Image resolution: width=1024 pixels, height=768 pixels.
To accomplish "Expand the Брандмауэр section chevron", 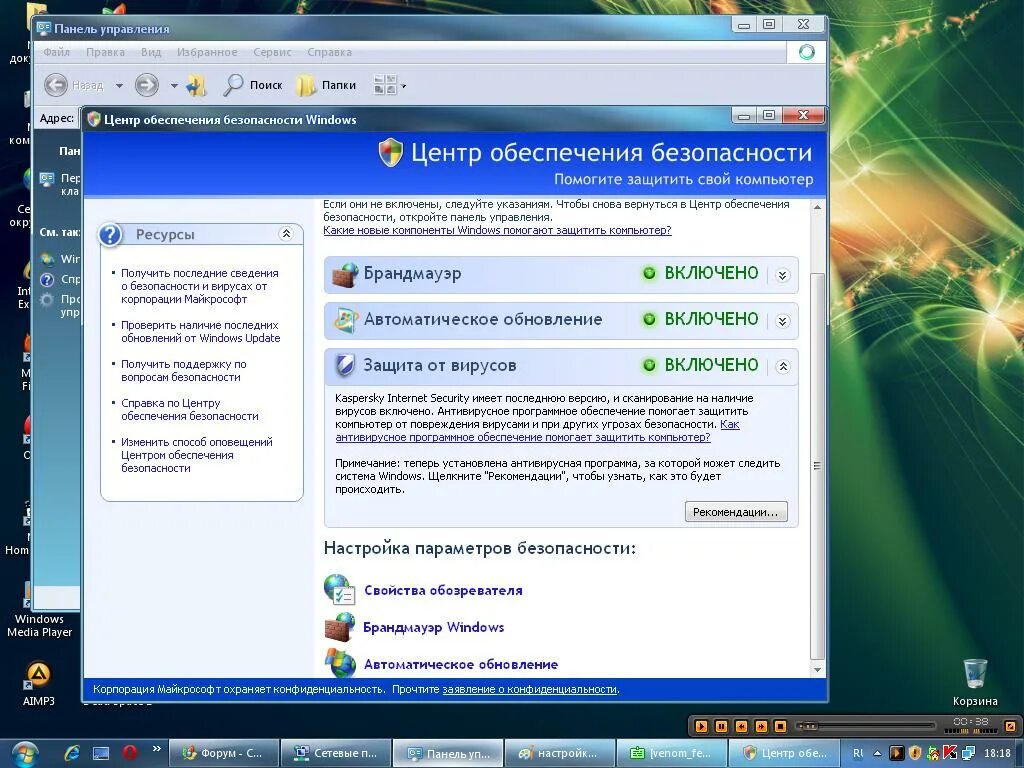I will [x=782, y=275].
